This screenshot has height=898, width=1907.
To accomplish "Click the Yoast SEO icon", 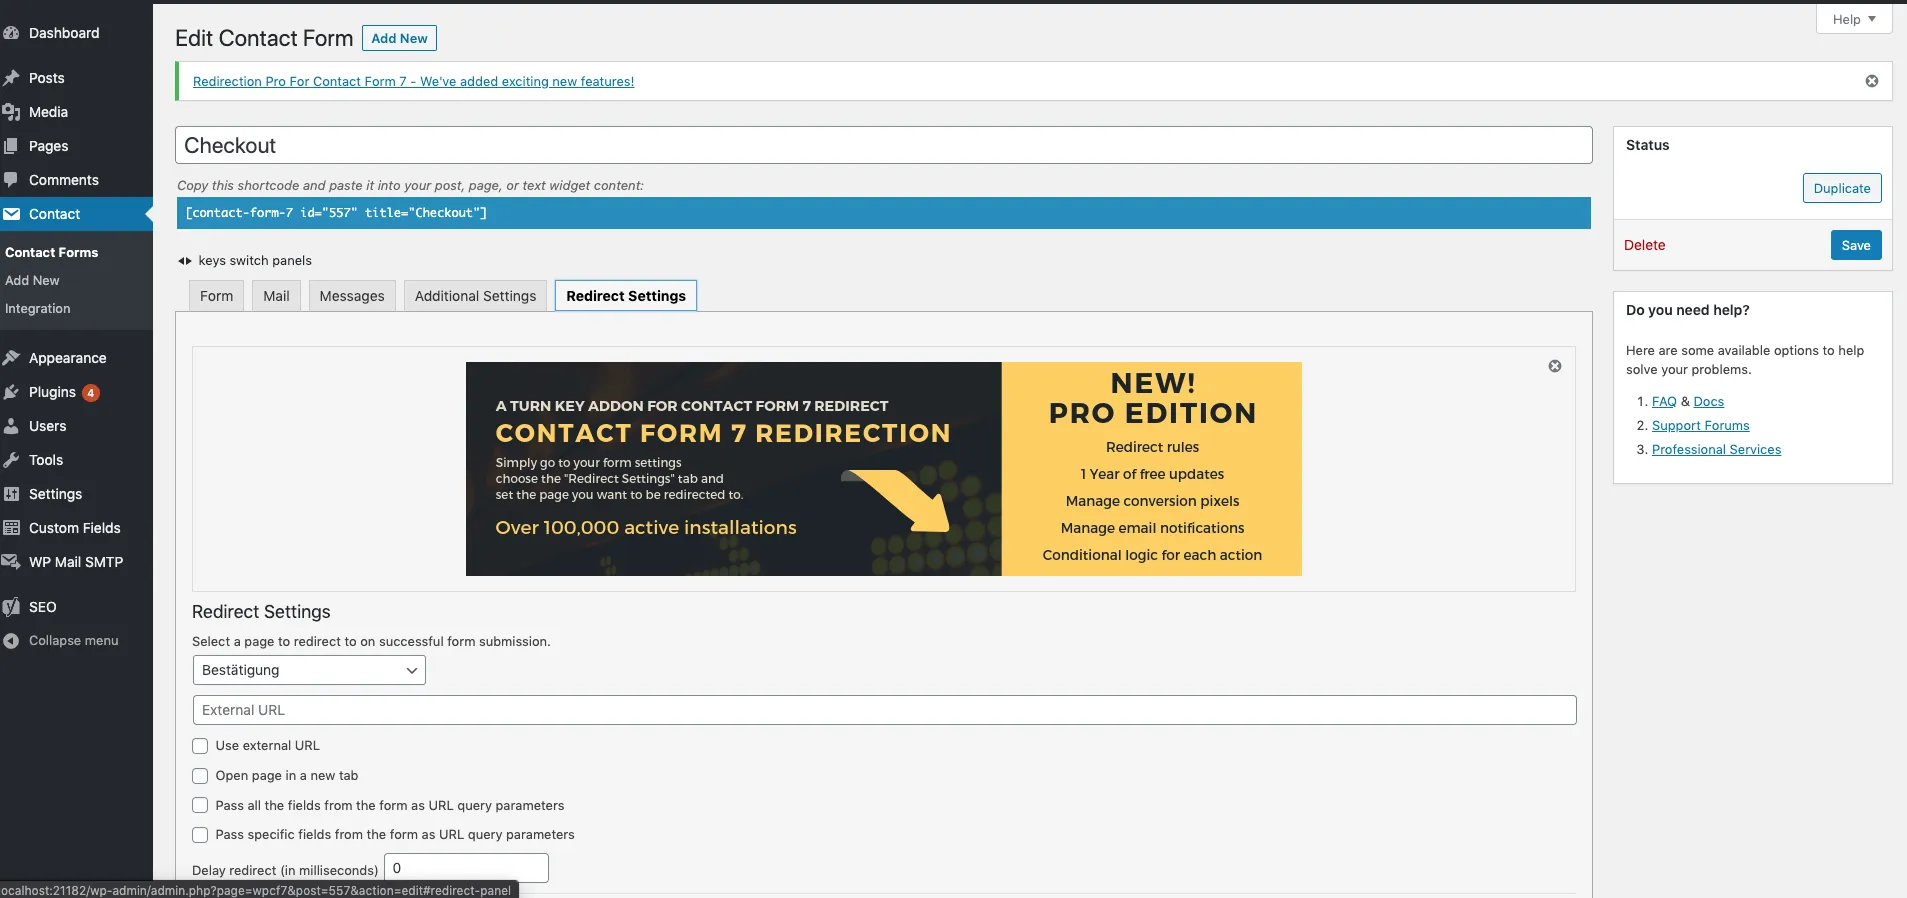I will (x=11, y=607).
